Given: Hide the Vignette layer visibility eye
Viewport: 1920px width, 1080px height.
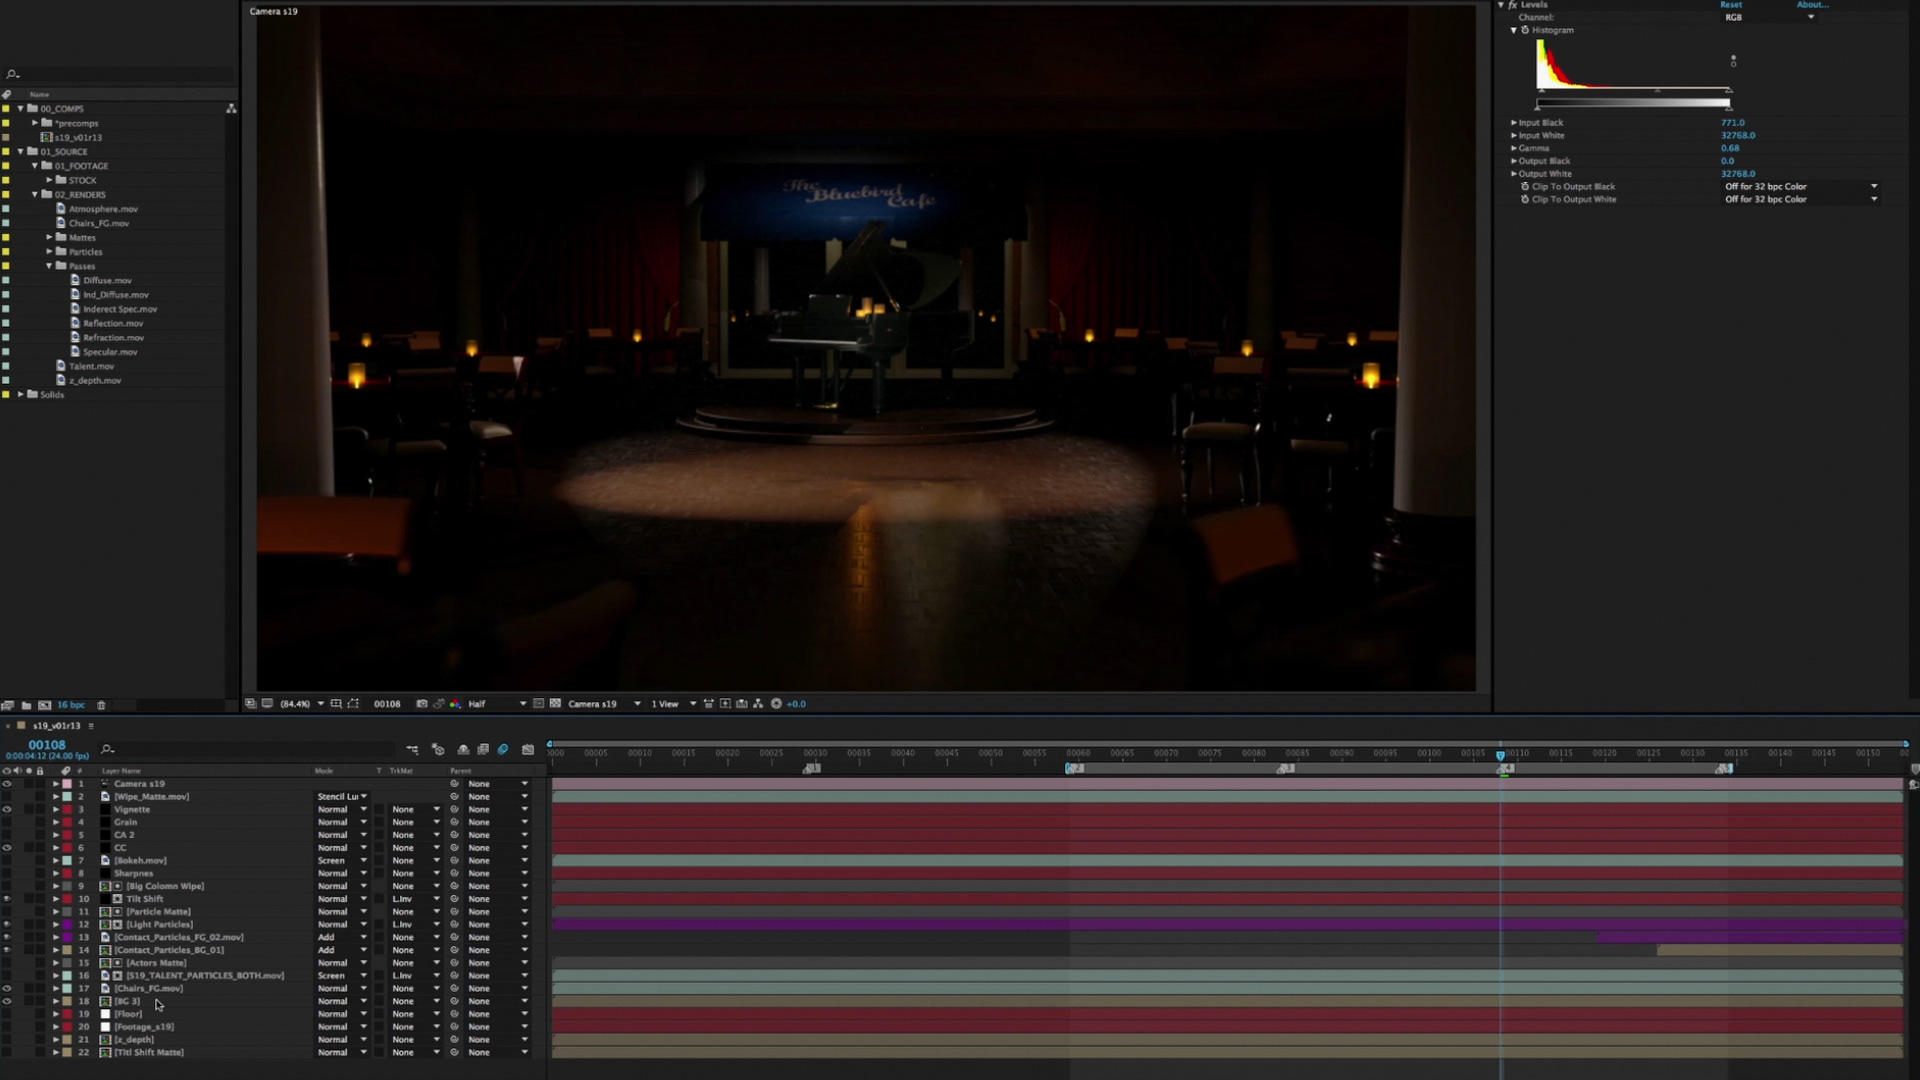Looking at the screenshot, I should (x=7, y=810).
